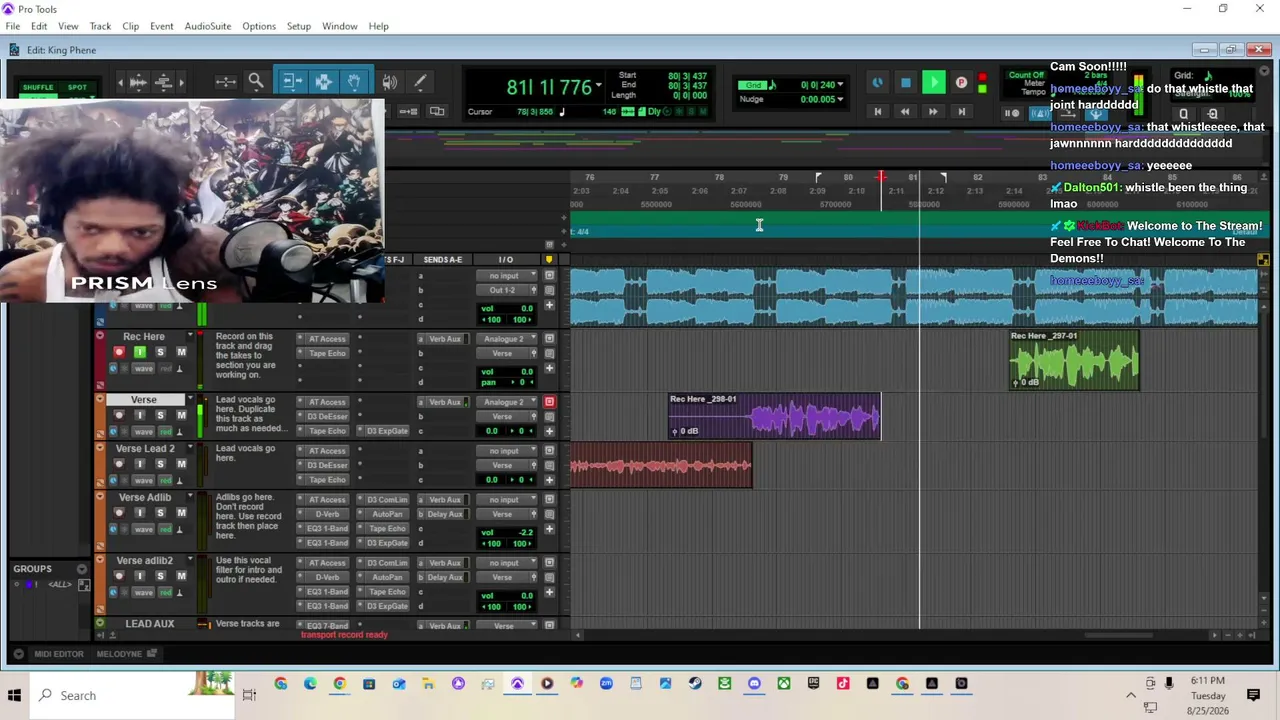Open Verse Lead 2 input selector
1280x720 pixels.
pos(507,451)
